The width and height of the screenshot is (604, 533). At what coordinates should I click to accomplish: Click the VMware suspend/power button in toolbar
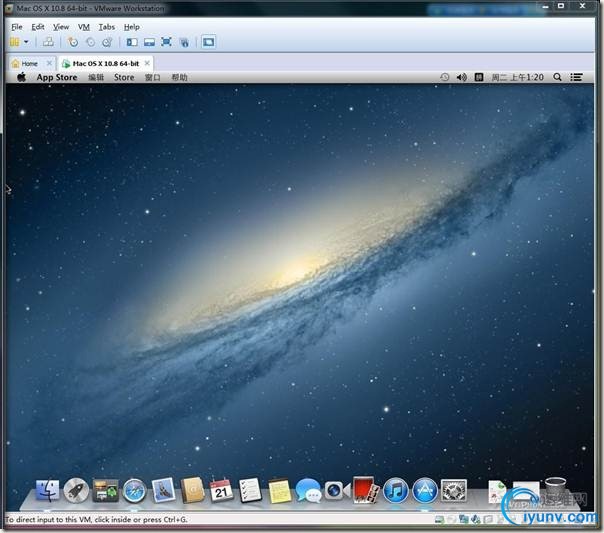15,42
